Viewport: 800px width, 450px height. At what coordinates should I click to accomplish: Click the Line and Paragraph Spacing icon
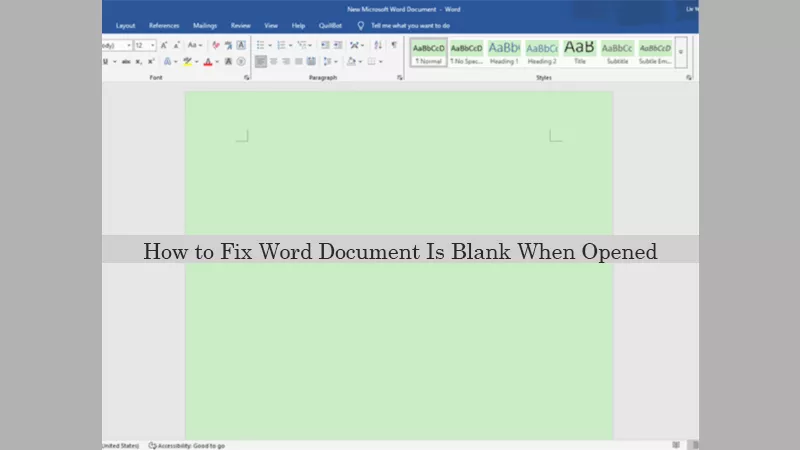point(328,62)
